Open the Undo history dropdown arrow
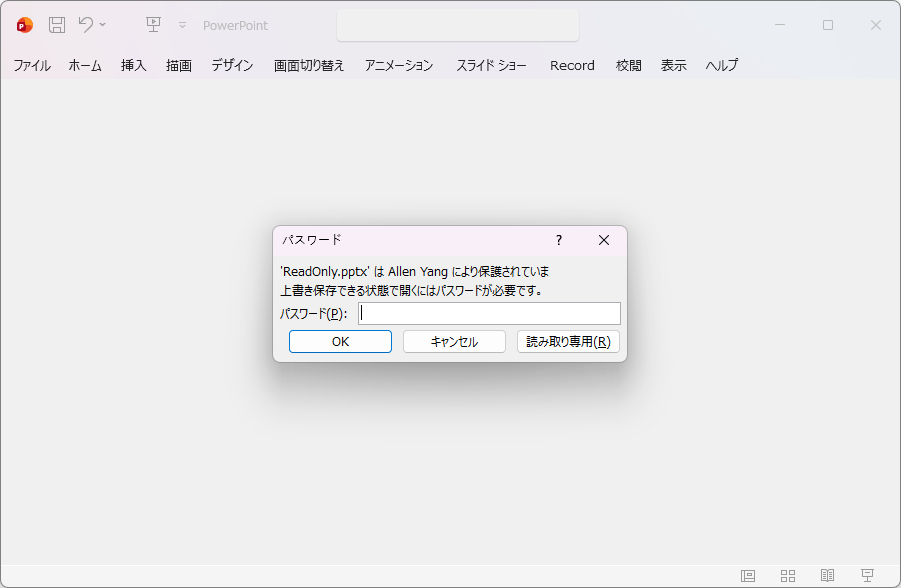The image size is (901, 588). click(102, 25)
